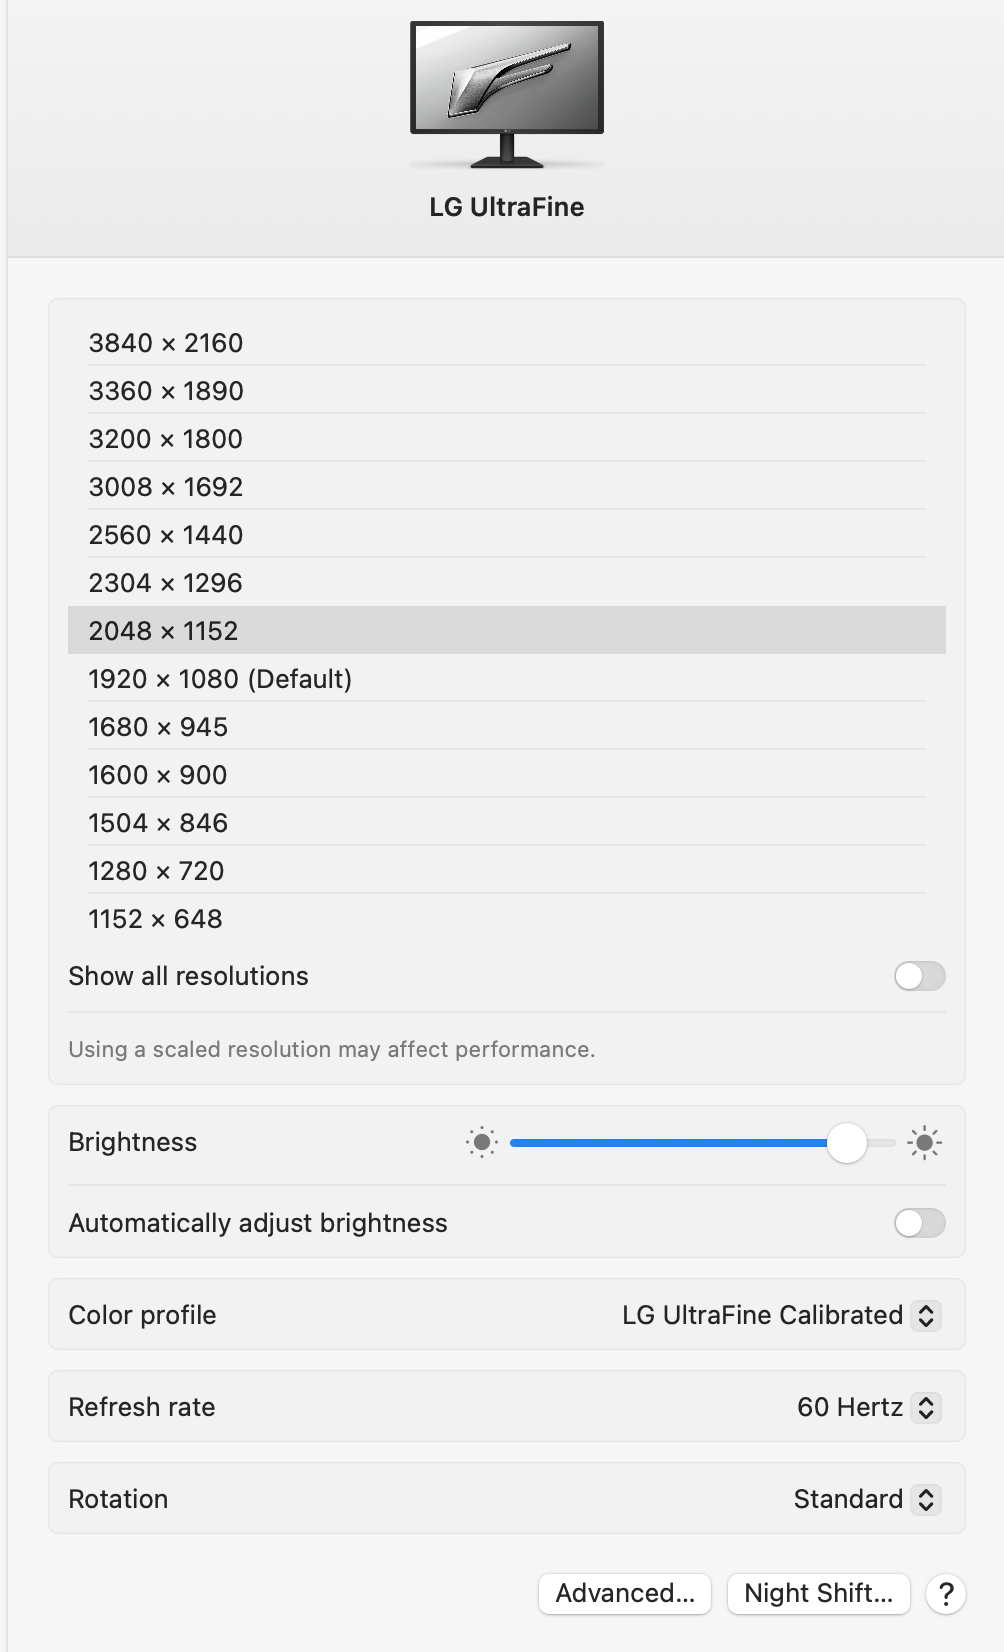Click the bright brightness sun icon

click(x=924, y=1142)
